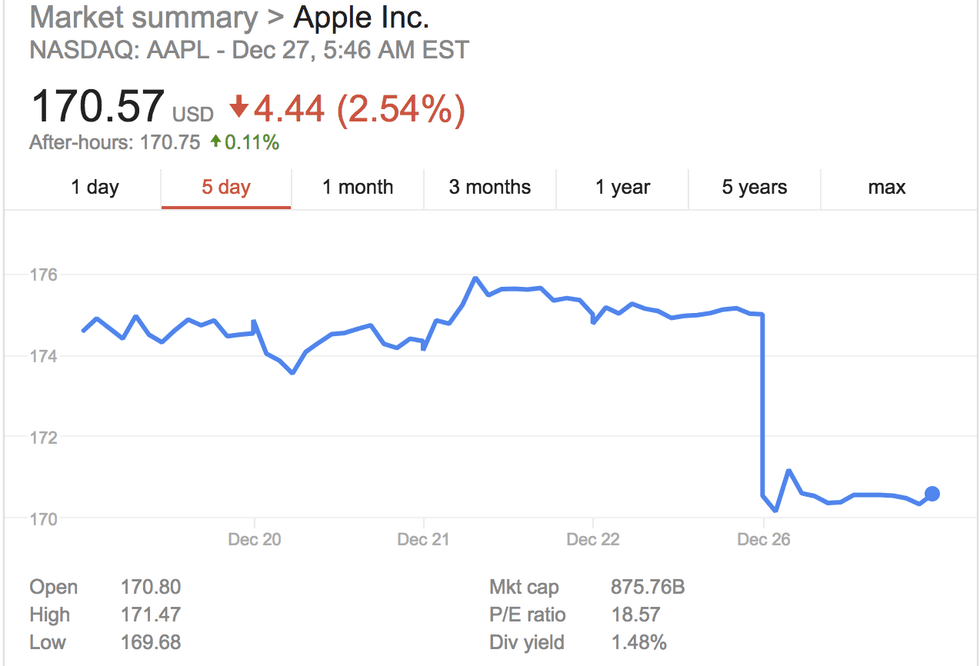Show the max range chart
This screenshot has width=980, height=666.
click(x=887, y=187)
